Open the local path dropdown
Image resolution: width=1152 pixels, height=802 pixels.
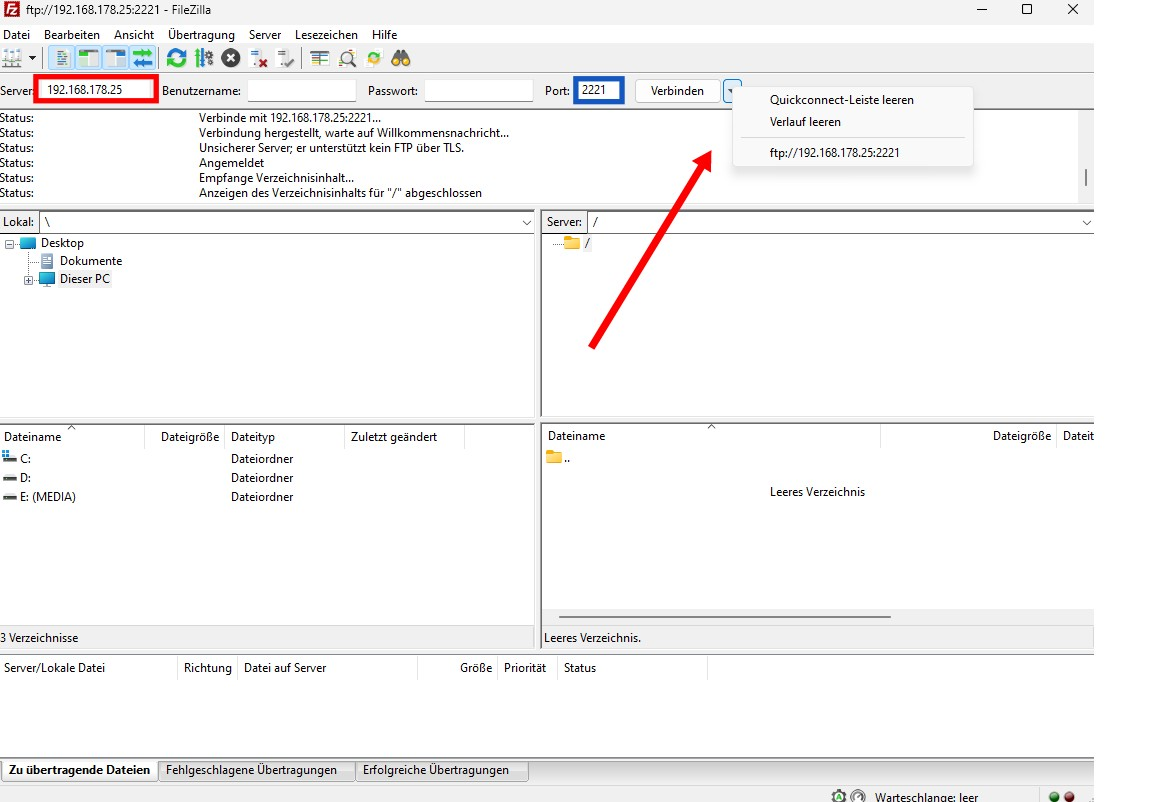[x=527, y=222]
